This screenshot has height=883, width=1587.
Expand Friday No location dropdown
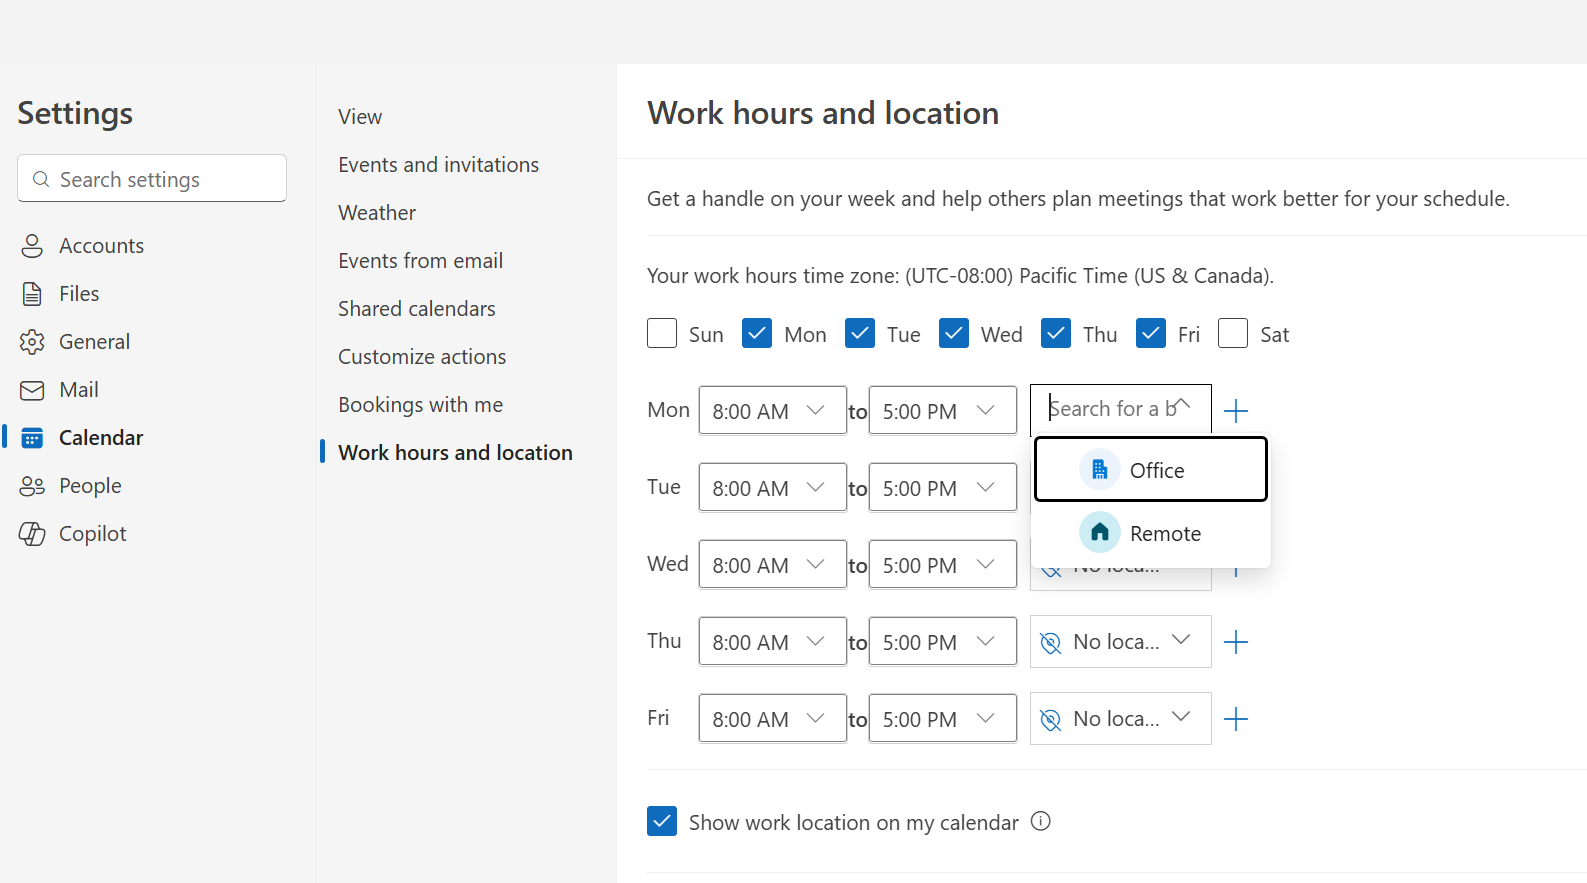(x=1121, y=718)
